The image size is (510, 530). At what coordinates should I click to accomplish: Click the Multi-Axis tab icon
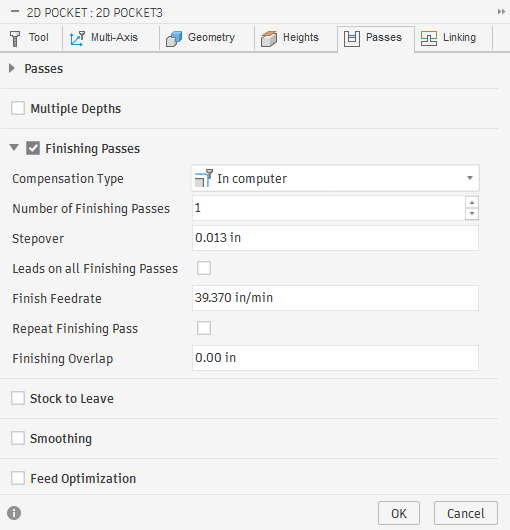(77, 38)
